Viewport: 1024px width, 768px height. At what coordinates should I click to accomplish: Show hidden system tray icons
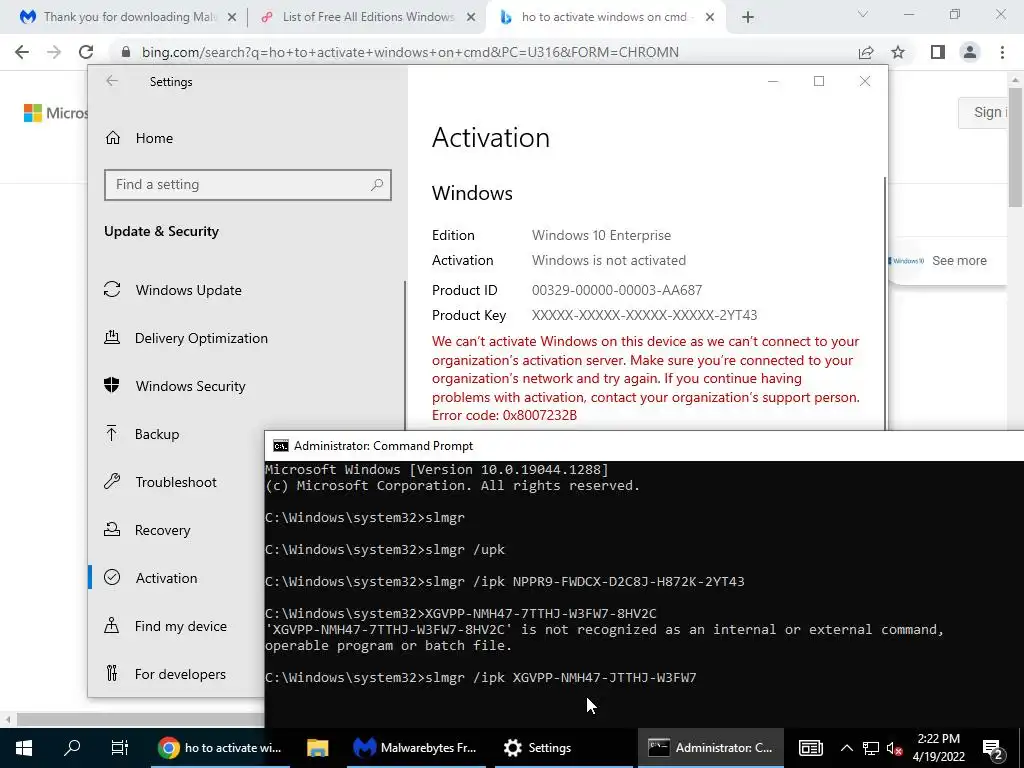[846, 748]
